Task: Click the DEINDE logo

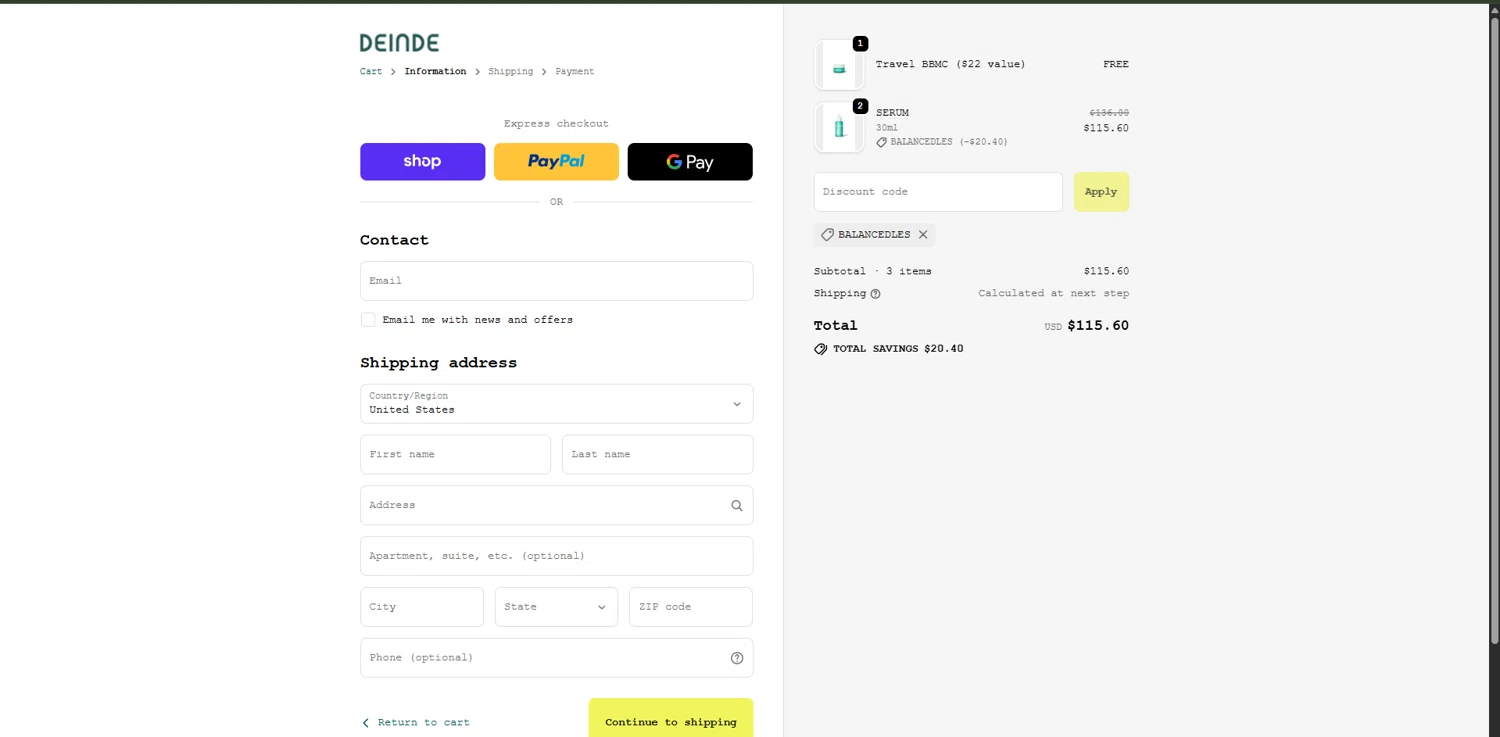Action: [x=399, y=42]
